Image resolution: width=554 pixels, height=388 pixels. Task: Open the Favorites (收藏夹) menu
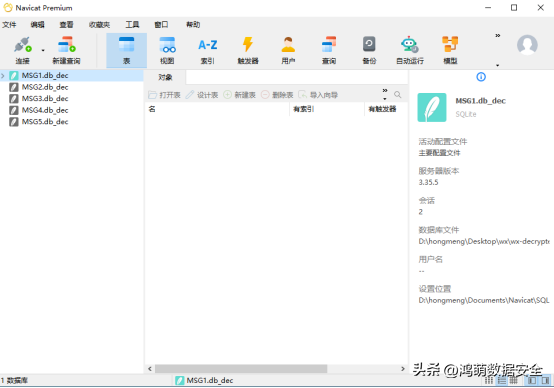(x=99, y=25)
